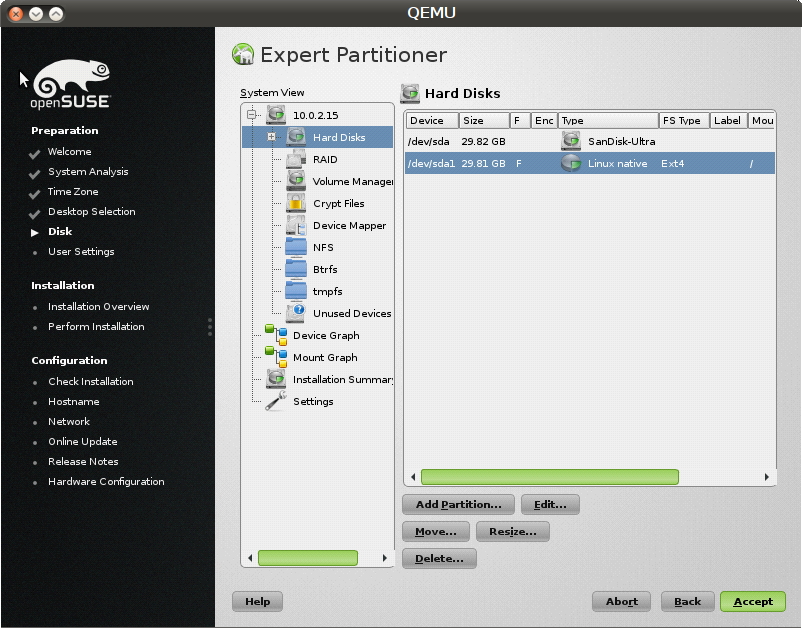This screenshot has width=802, height=628.
Task: Click System View scrollbar right arrow
Action: [x=385, y=558]
